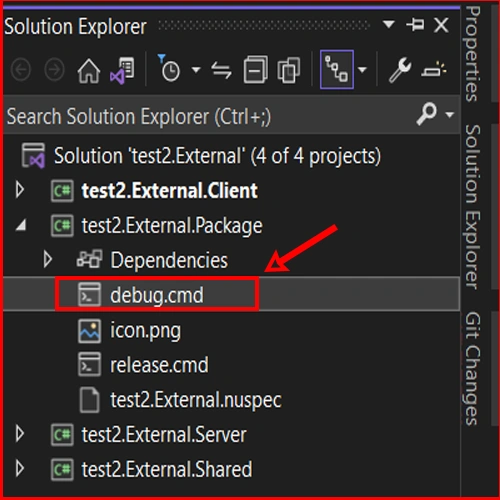Select the debug.cmd file
Image resolution: width=500 pixels, height=500 pixels.
157,295
